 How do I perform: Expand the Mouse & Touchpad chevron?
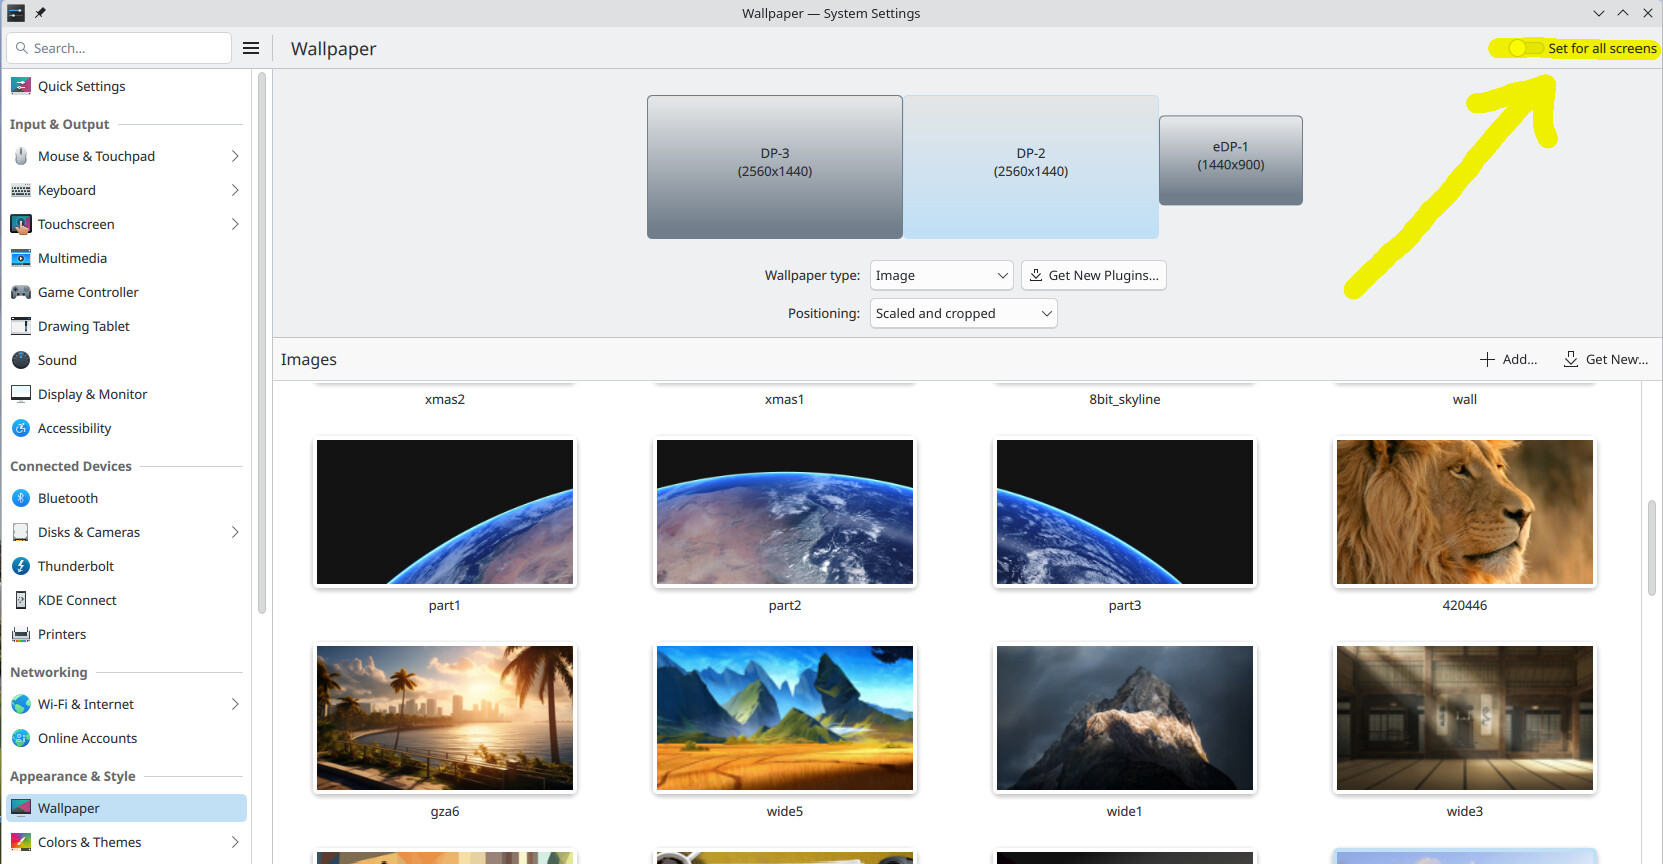pyautogui.click(x=235, y=156)
